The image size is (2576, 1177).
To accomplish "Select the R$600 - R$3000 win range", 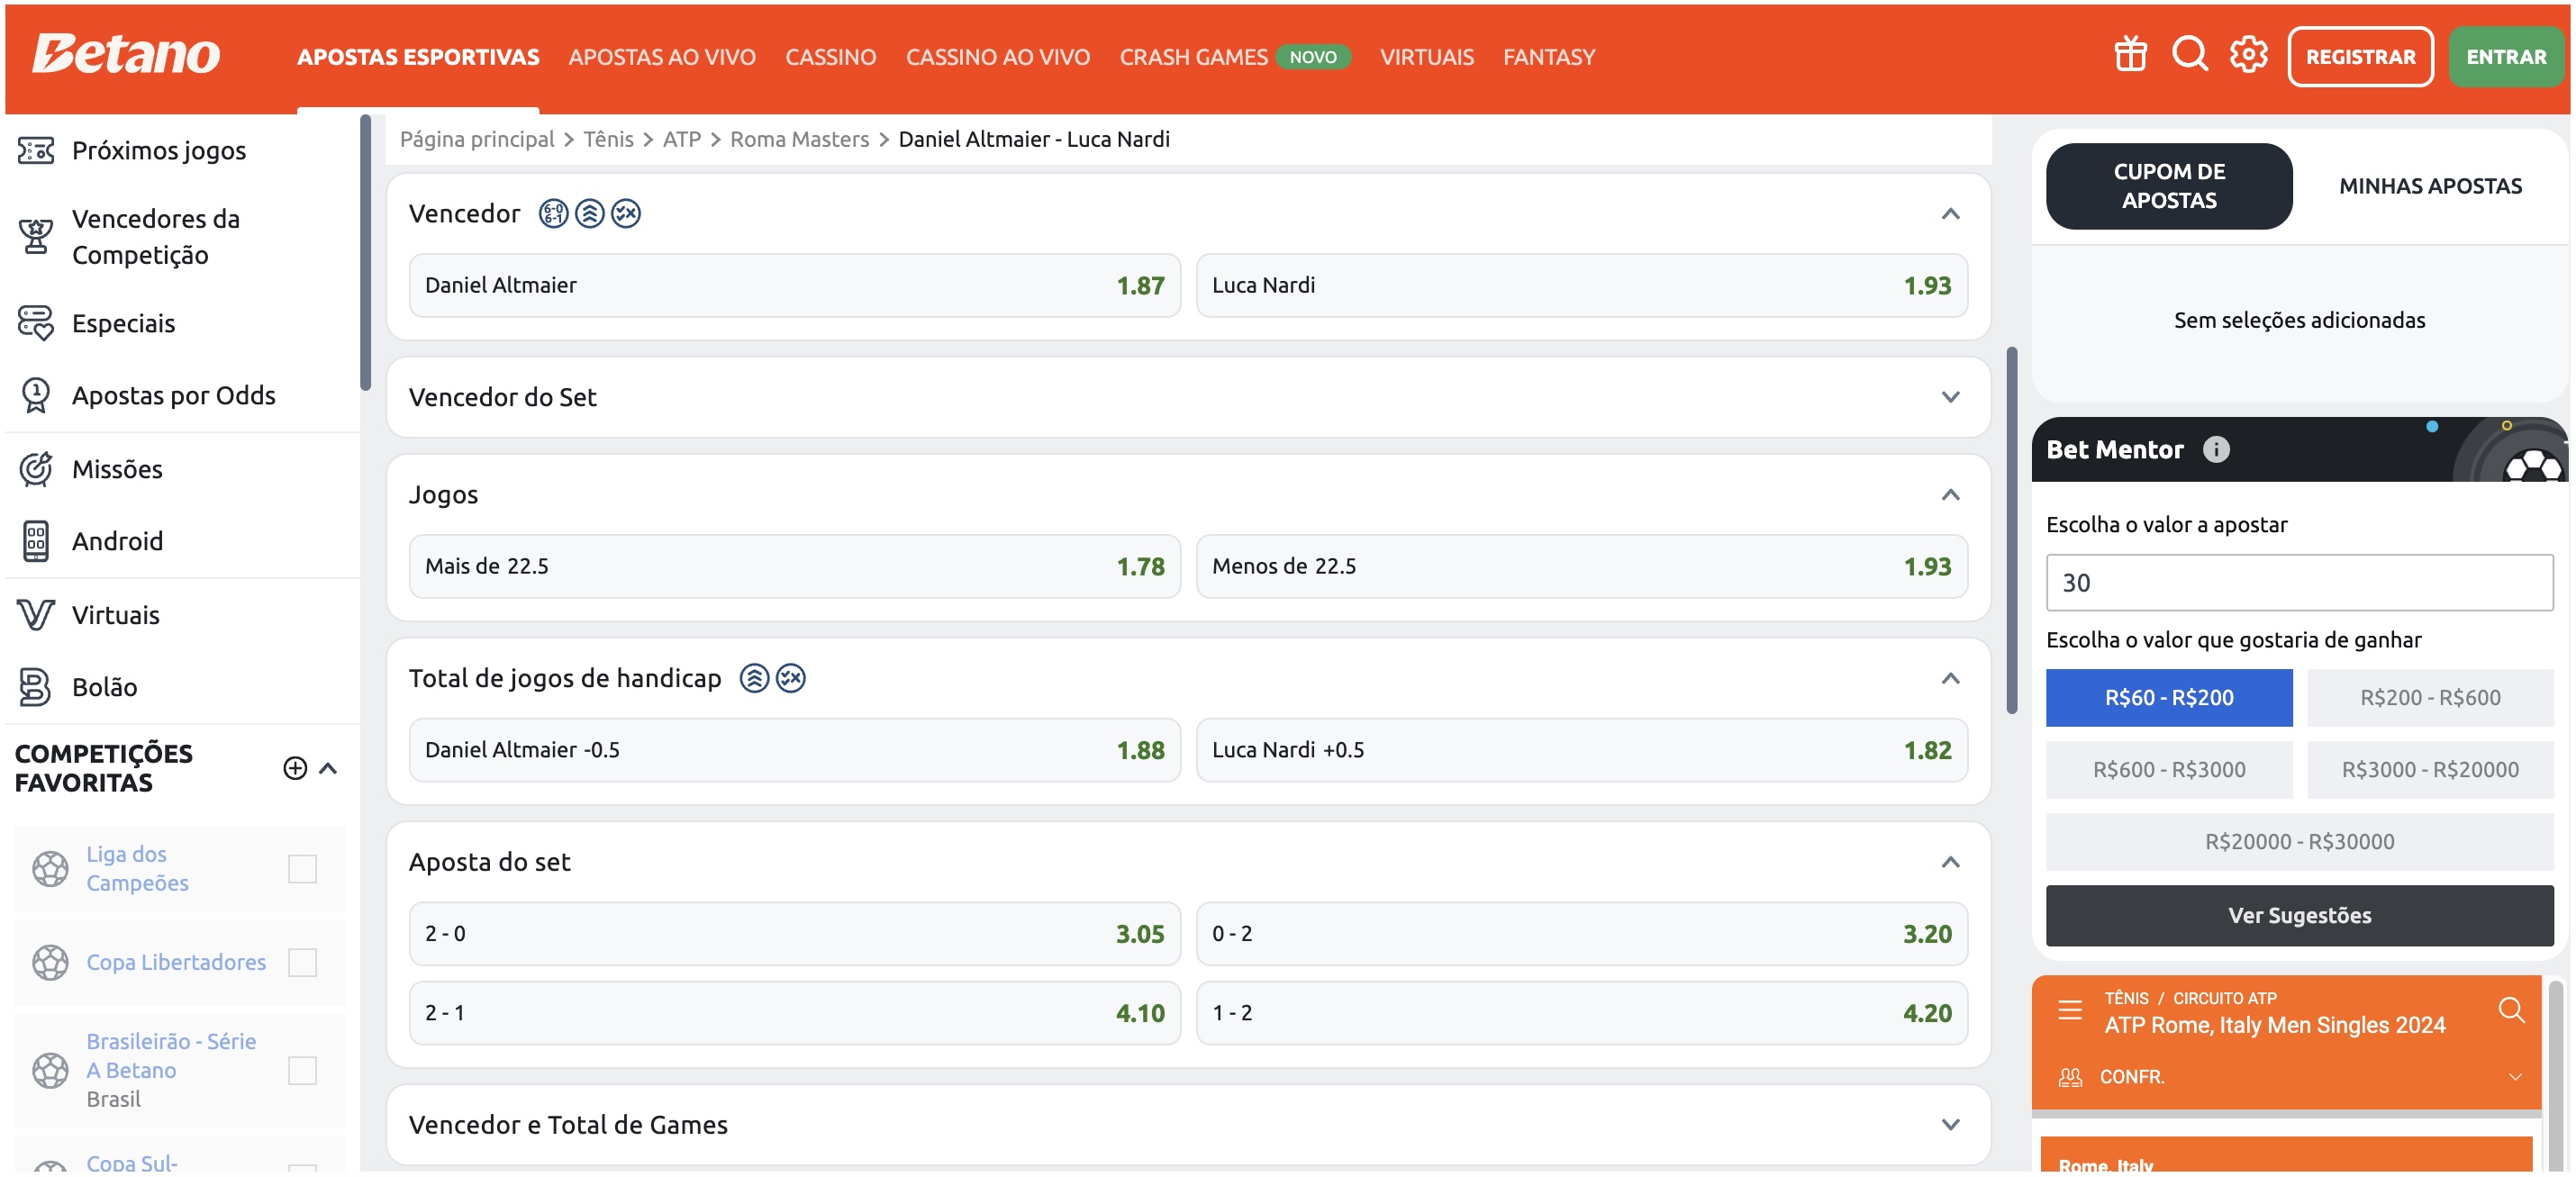I will click(x=2168, y=770).
